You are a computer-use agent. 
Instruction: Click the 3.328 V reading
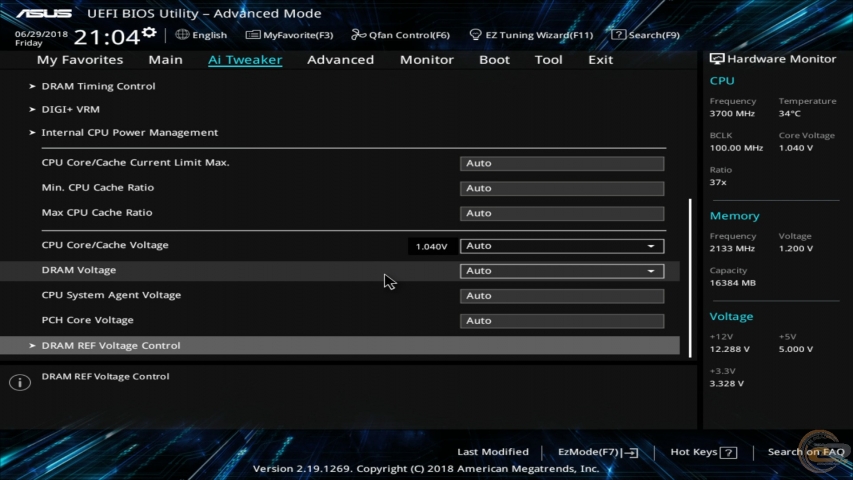(726, 384)
